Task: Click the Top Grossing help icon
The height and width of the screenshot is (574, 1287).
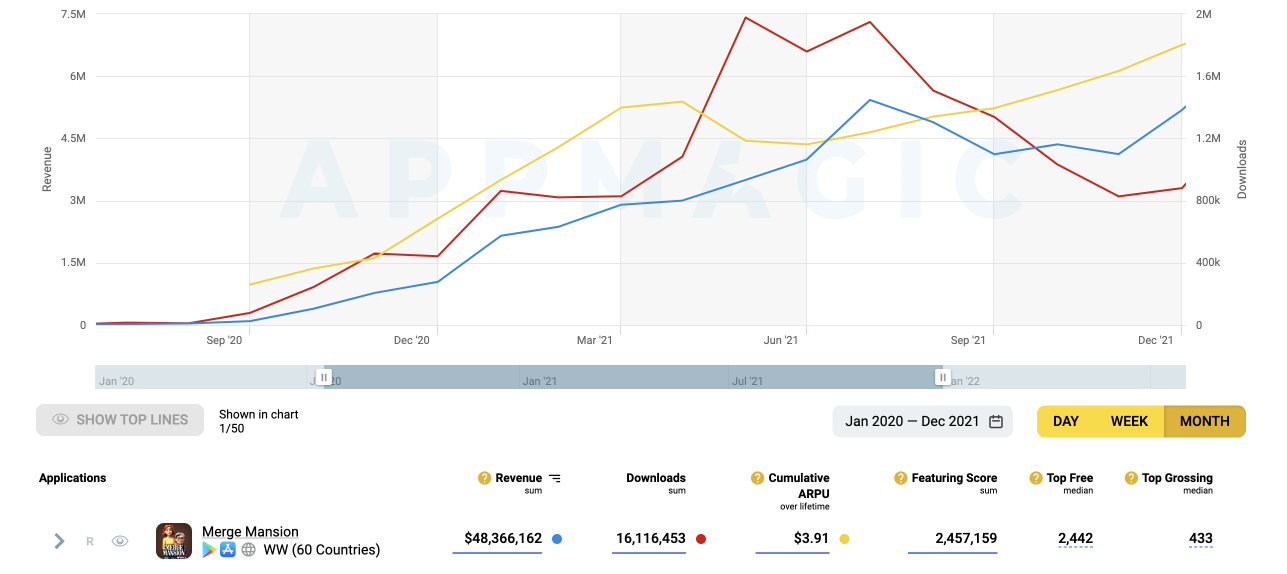Action: (1131, 478)
